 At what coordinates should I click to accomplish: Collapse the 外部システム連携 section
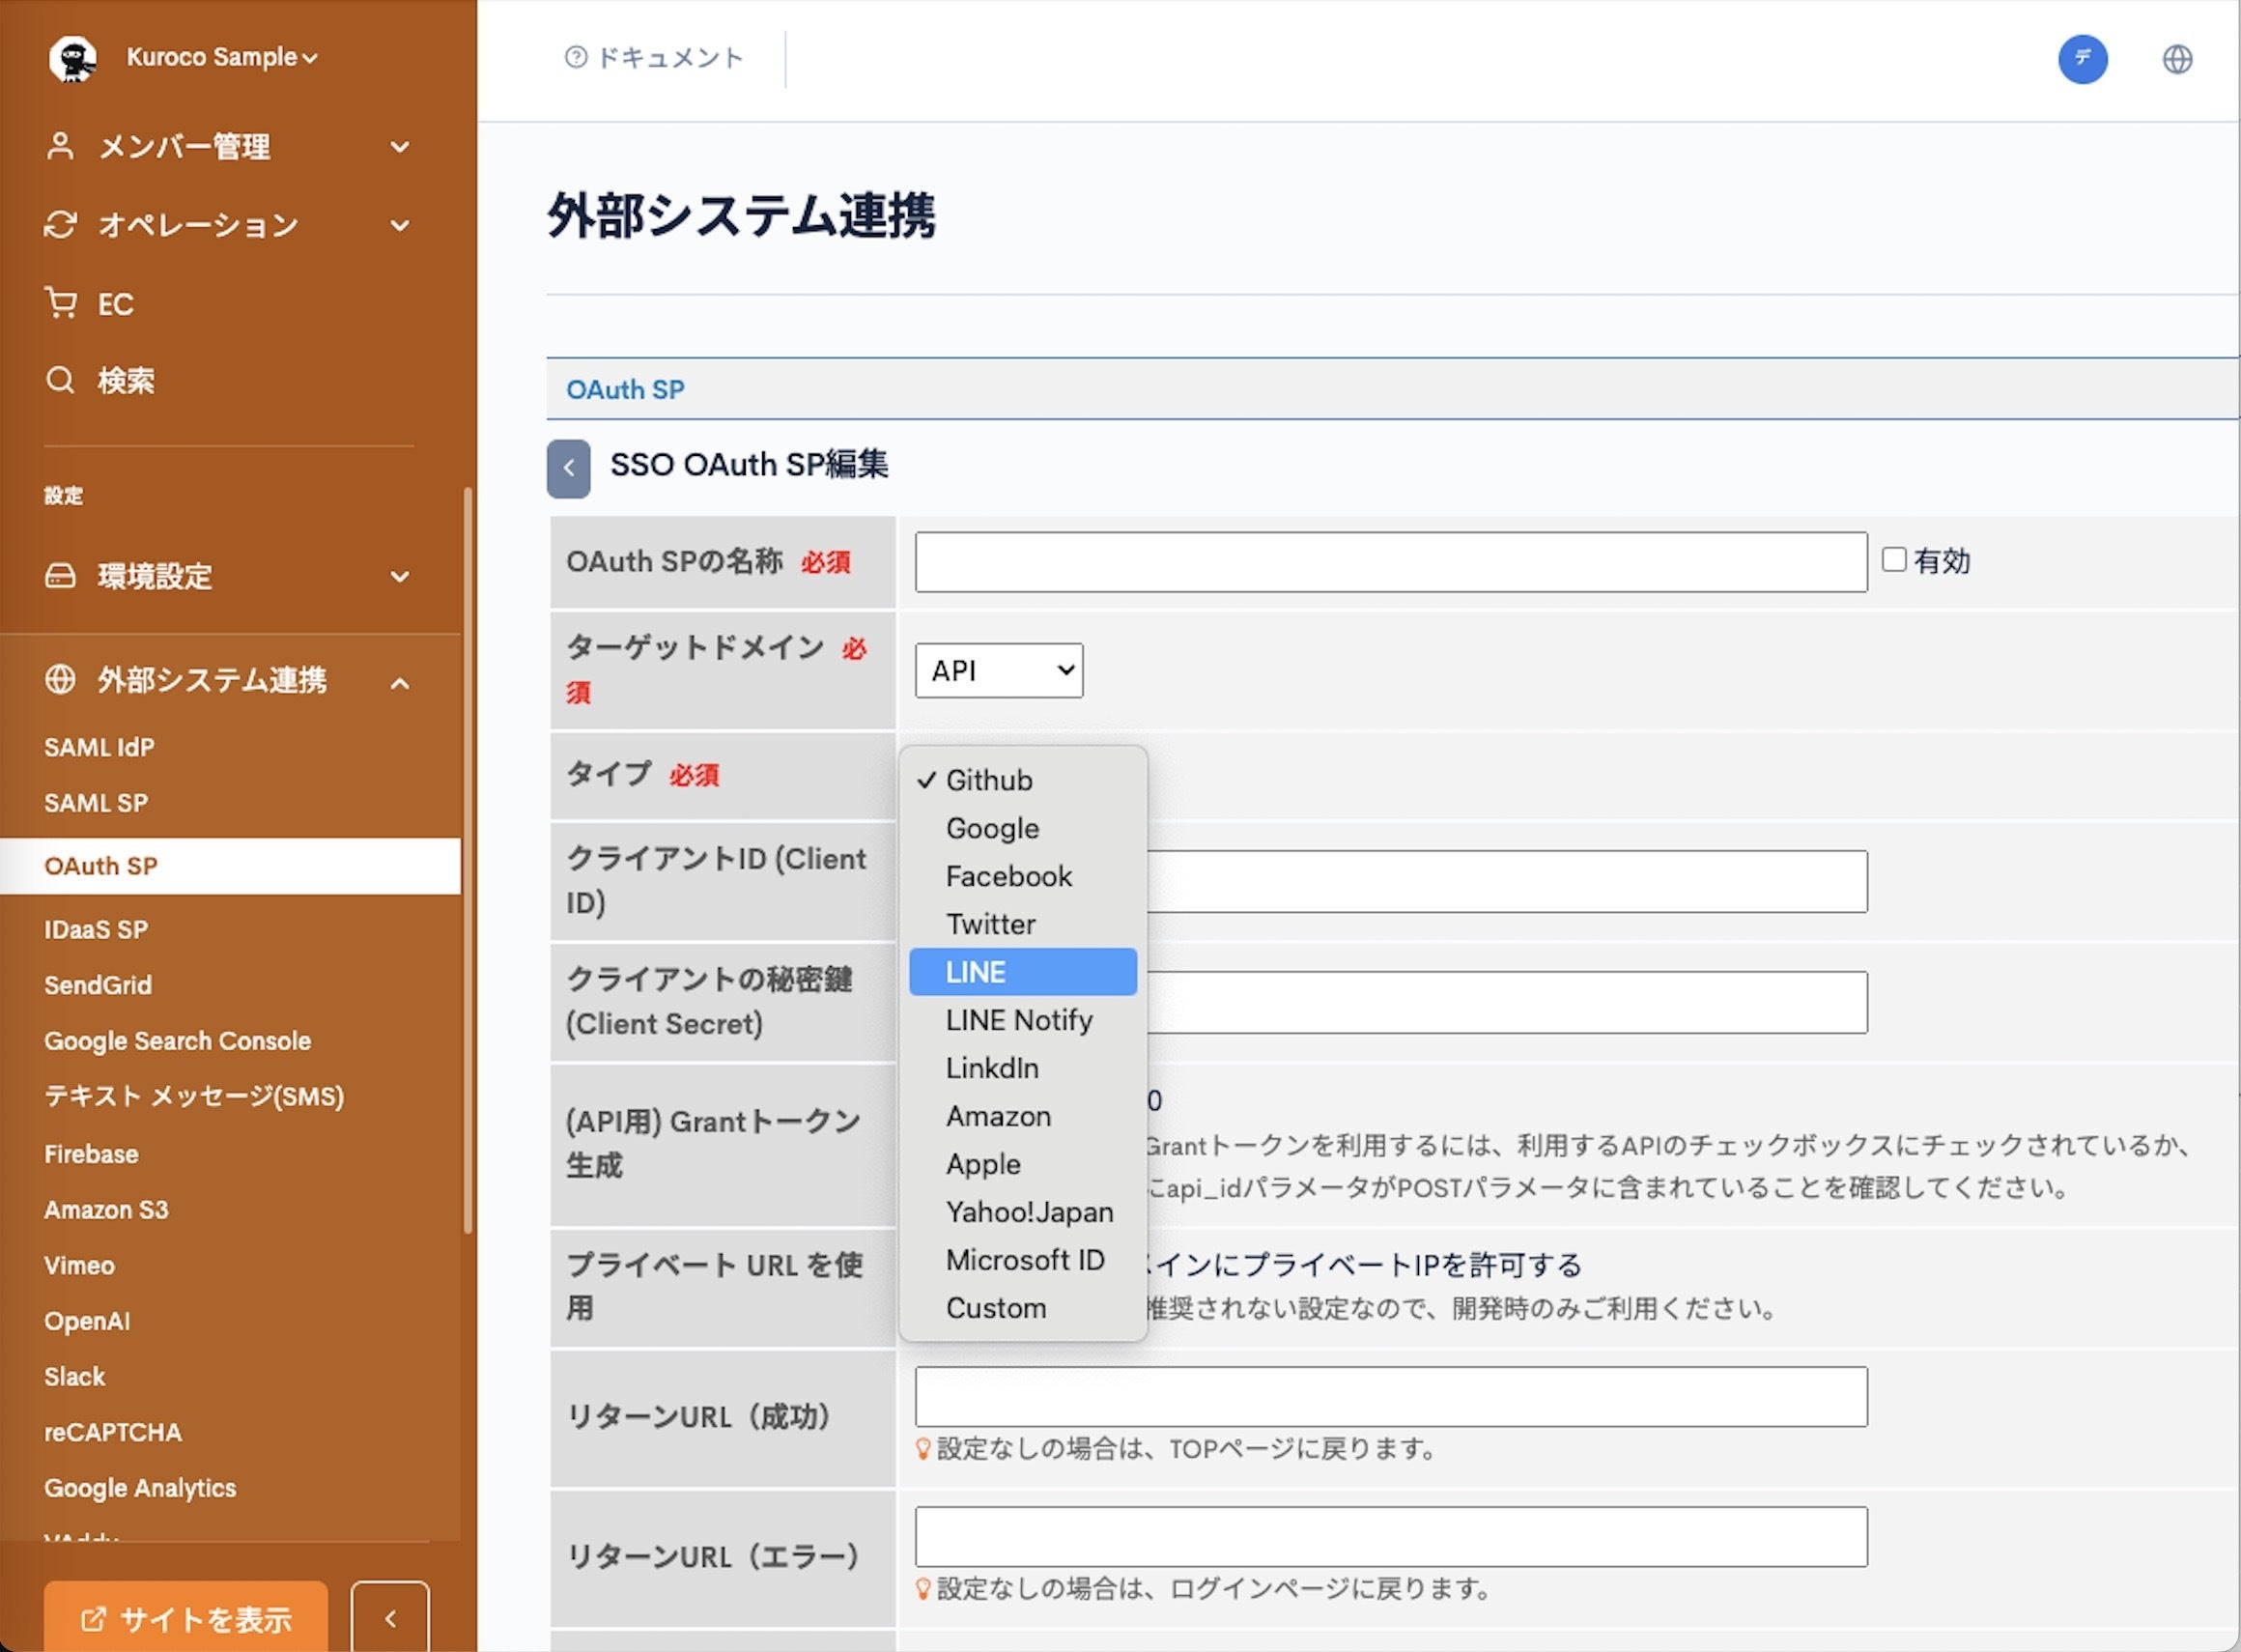[400, 683]
